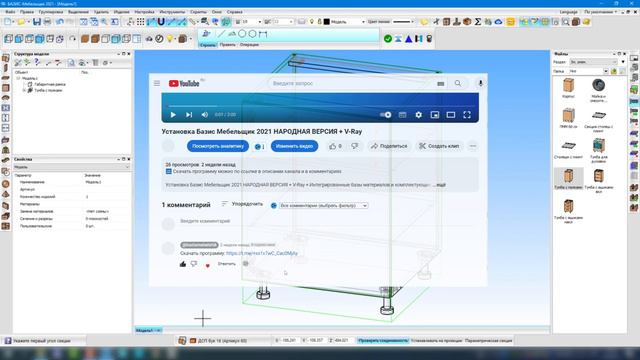Open the Справка menu
This screenshot has width=640, height=360.
pos(234,12)
